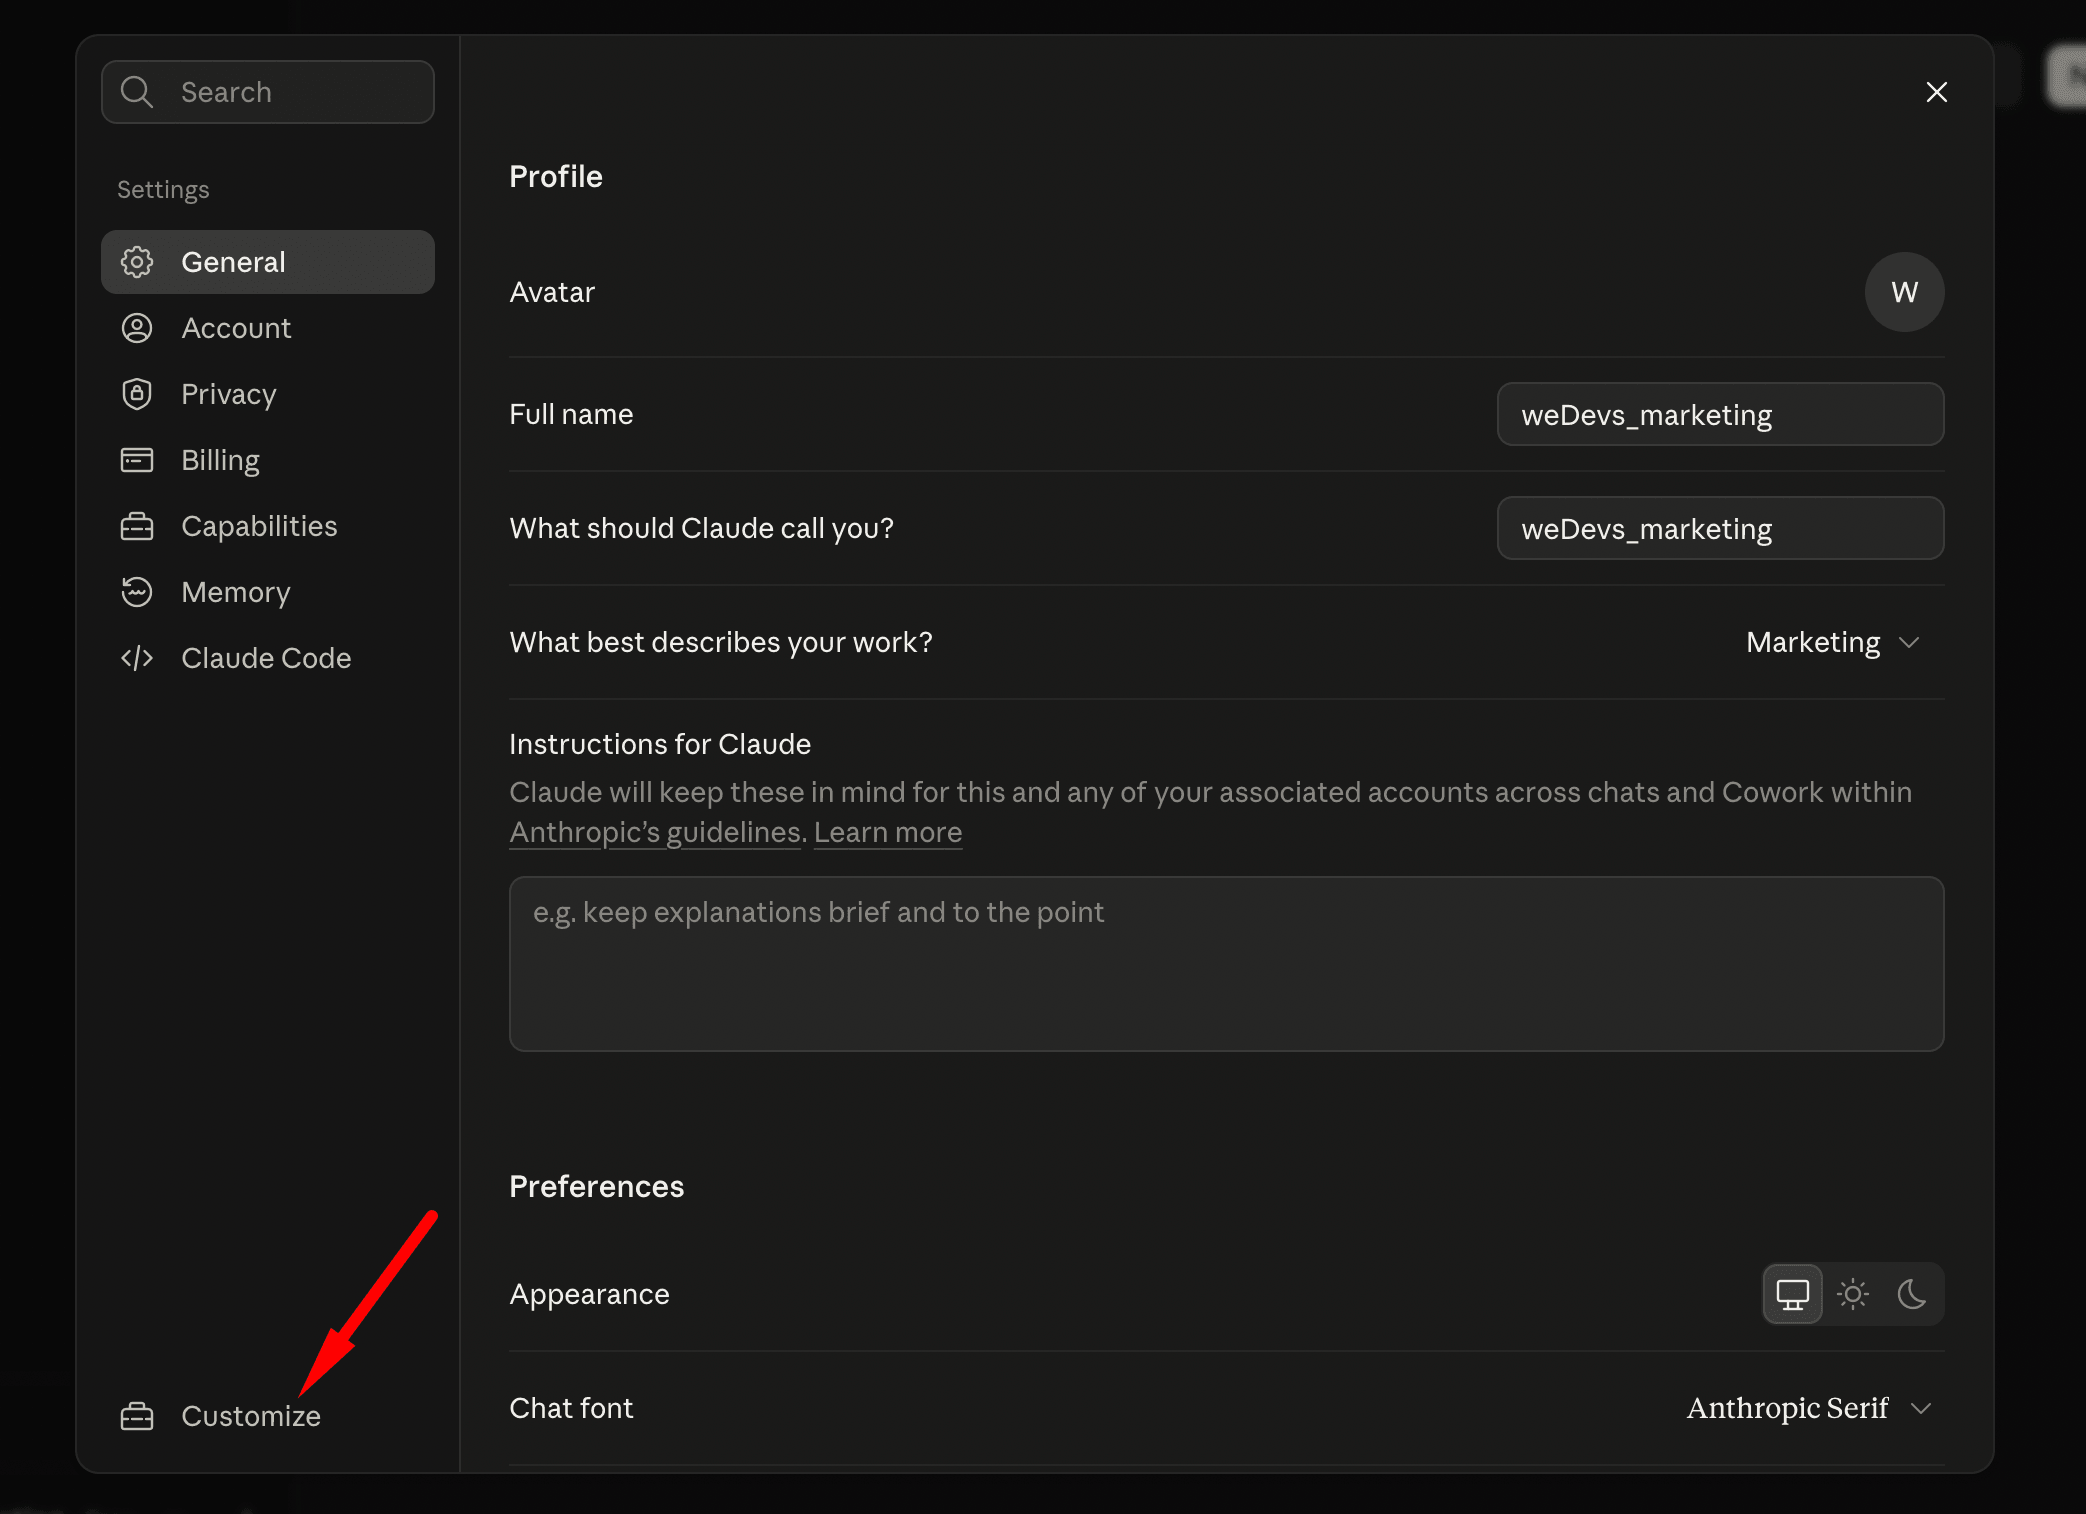Image resolution: width=2086 pixels, height=1514 pixels.
Task: Click the search magnifier icon
Action: coord(137,92)
